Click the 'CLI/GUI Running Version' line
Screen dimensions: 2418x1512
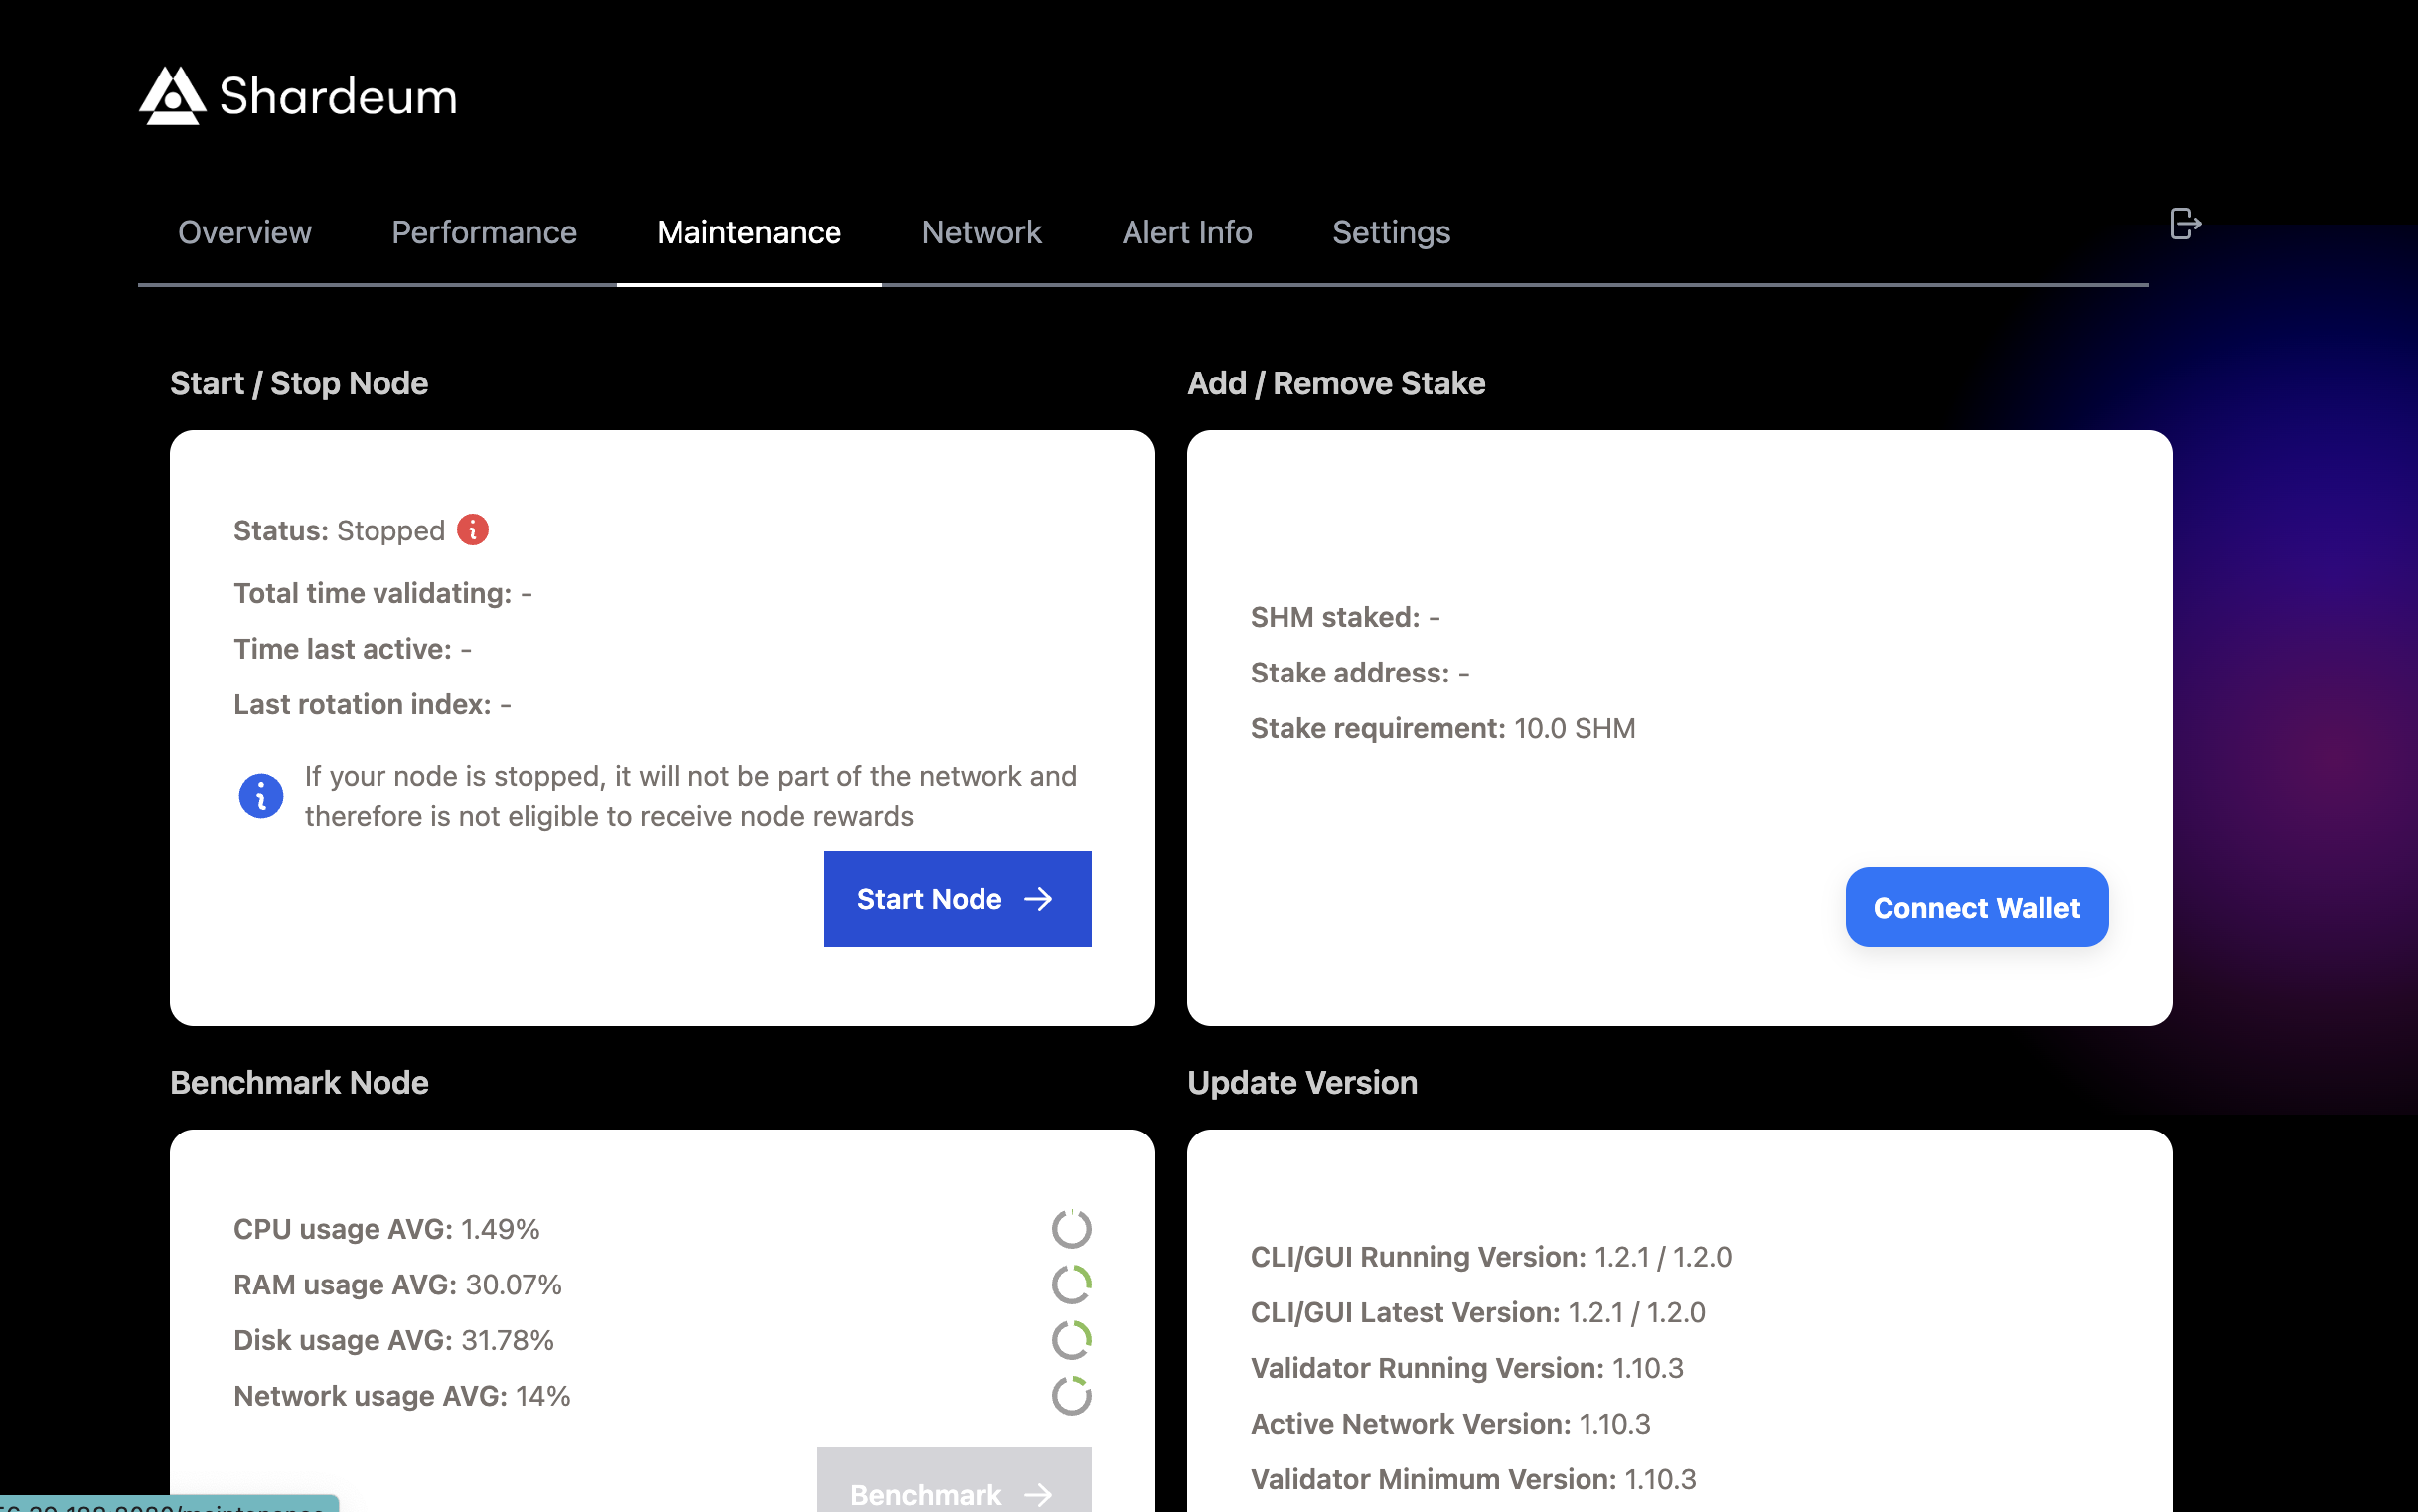point(1491,1257)
